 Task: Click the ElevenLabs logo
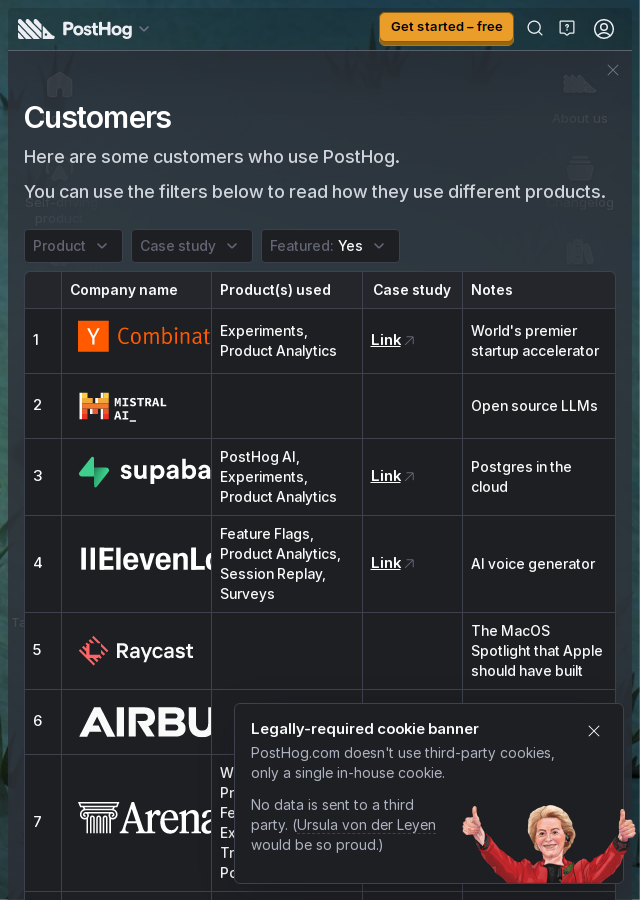coord(145,560)
